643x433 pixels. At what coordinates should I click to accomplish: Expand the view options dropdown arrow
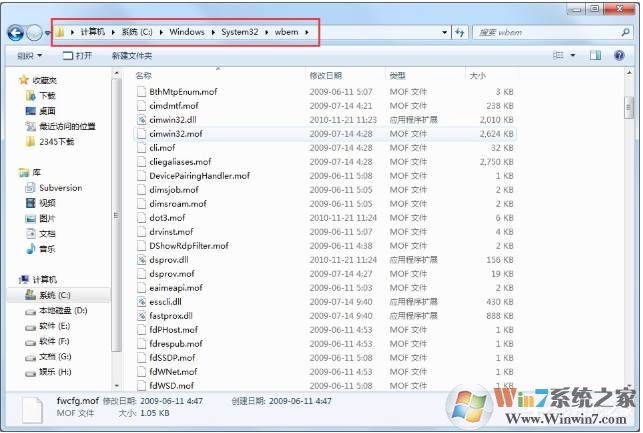coord(573,55)
